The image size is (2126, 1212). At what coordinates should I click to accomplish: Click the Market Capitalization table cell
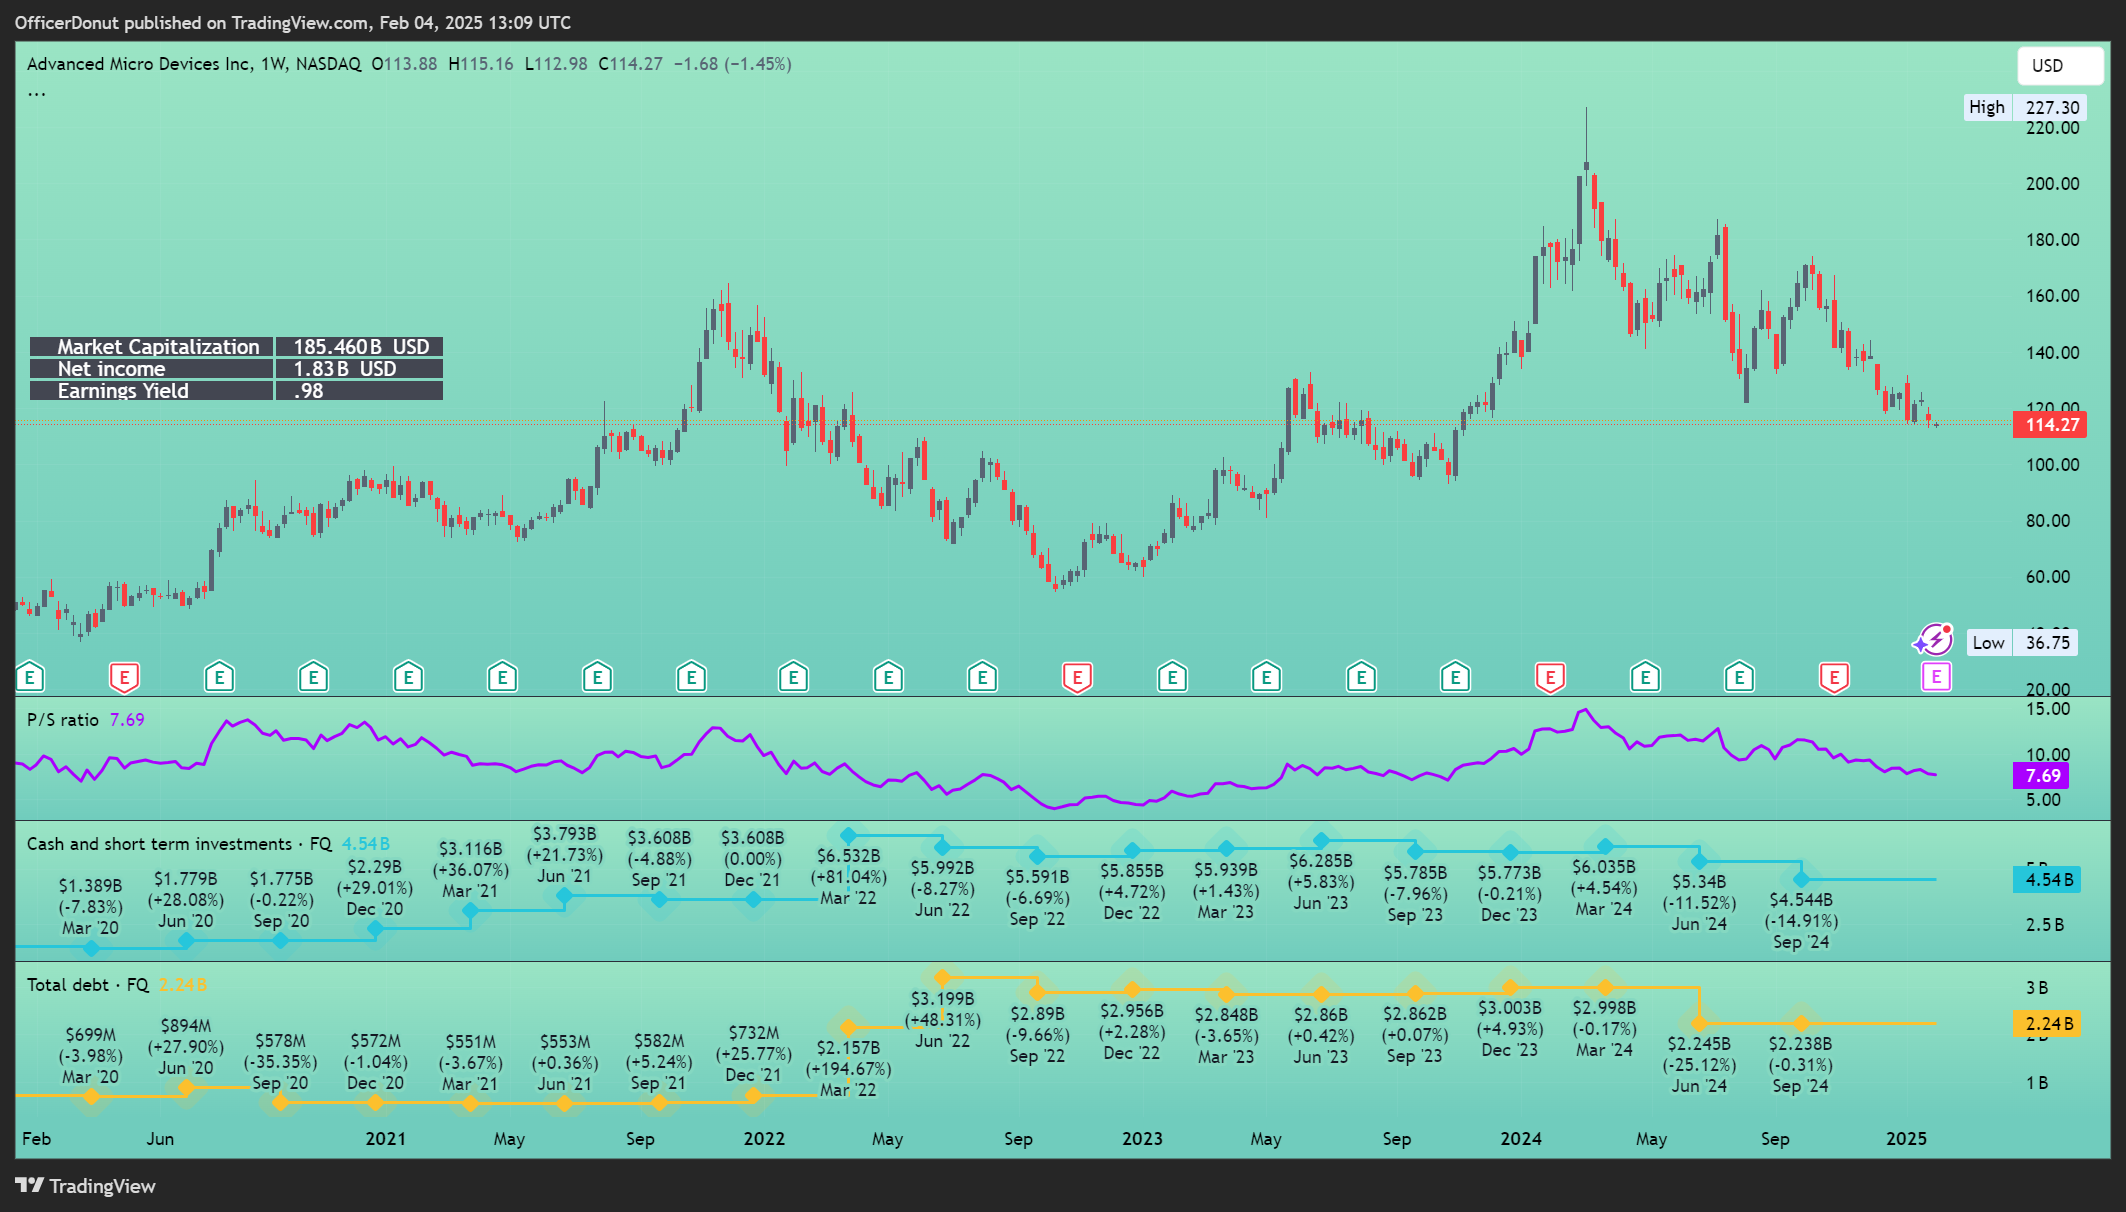(x=152, y=347)
